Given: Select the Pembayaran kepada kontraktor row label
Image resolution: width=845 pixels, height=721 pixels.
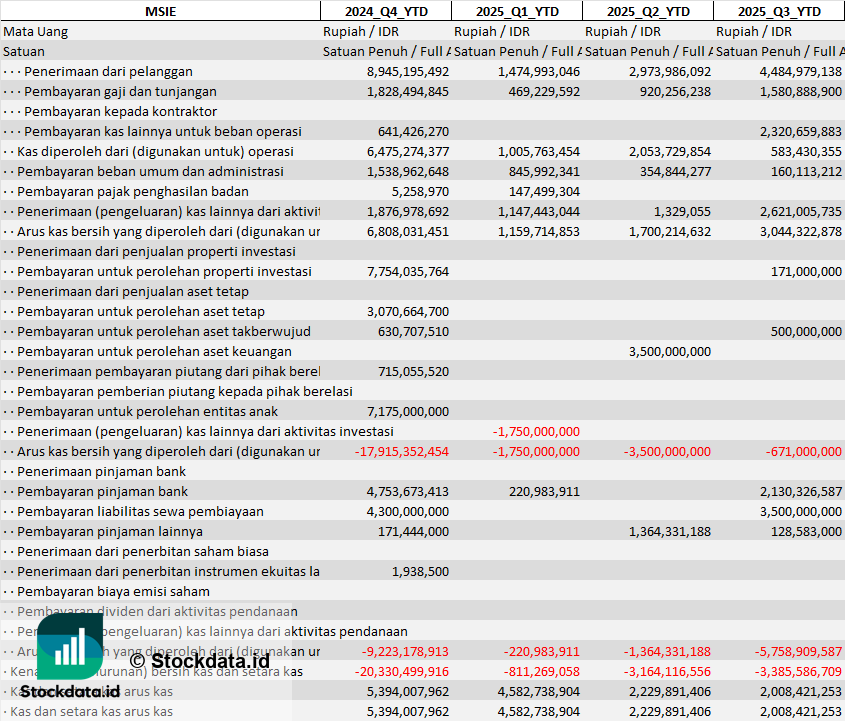Looking at the screenshot, I should click(120, 111).
